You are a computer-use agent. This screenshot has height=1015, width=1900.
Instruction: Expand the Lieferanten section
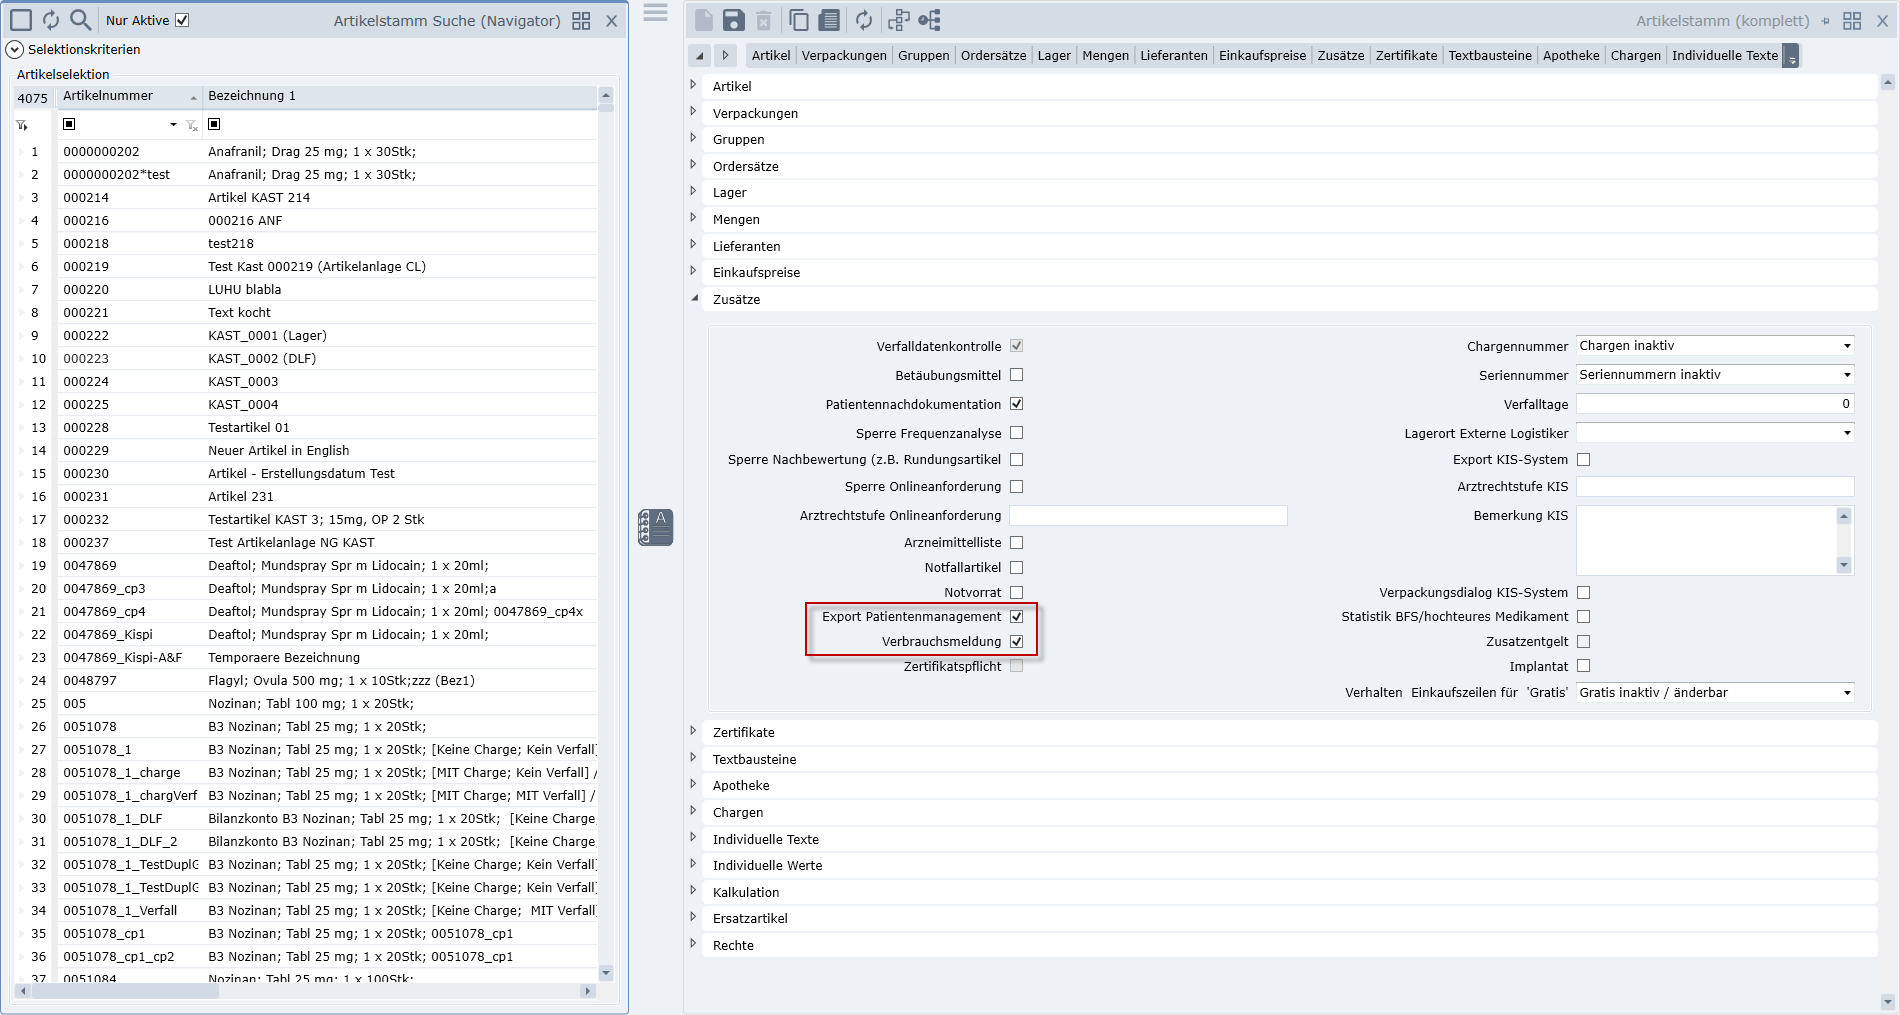[x=694, y=245]
